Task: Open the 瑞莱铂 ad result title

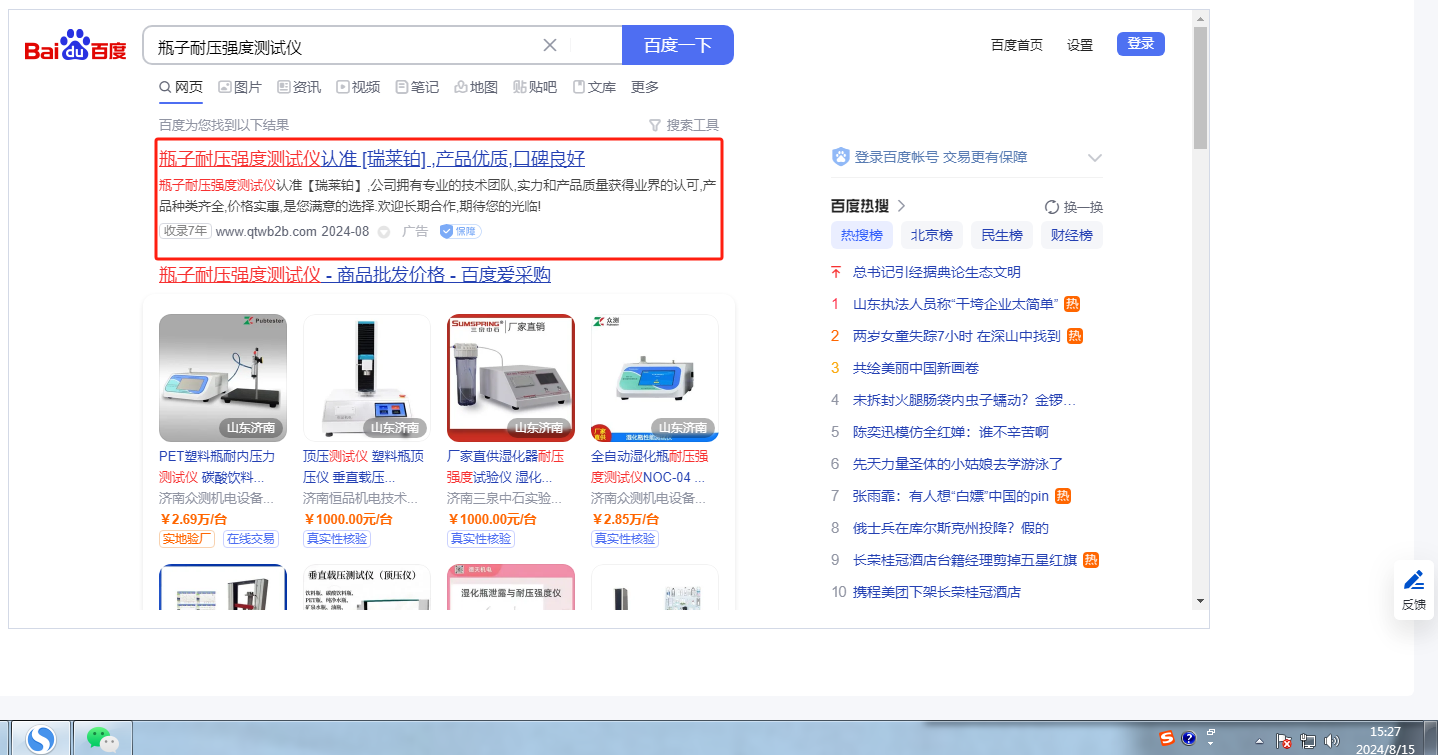Action: (372, 158)
